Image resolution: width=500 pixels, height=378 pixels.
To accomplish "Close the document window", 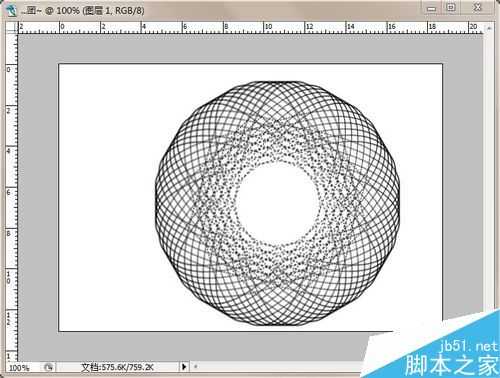I will (478, 8).
